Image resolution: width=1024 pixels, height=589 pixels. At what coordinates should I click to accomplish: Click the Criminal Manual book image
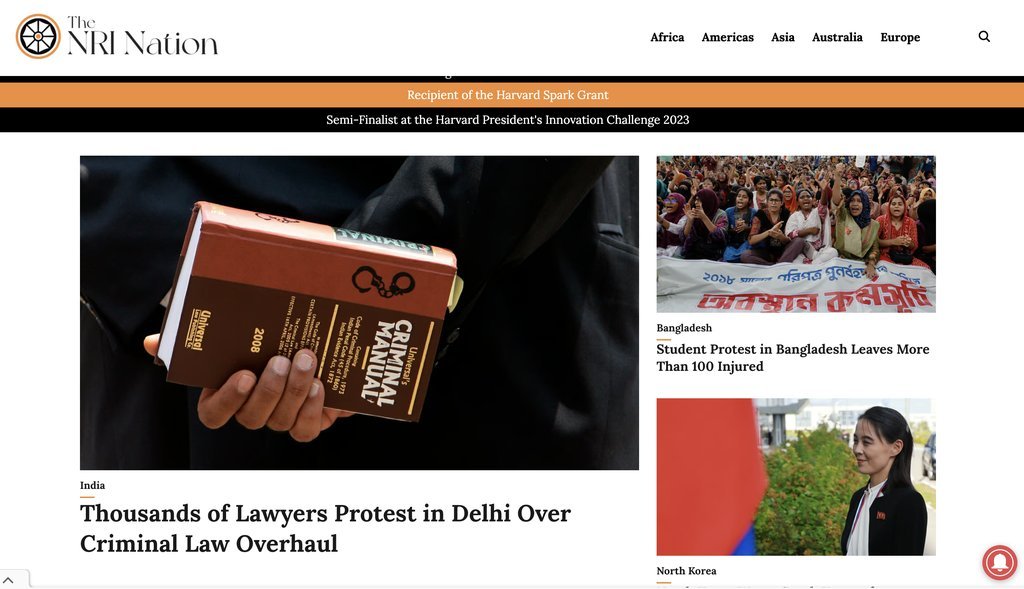pyautogui.click(x=359, y=312)
